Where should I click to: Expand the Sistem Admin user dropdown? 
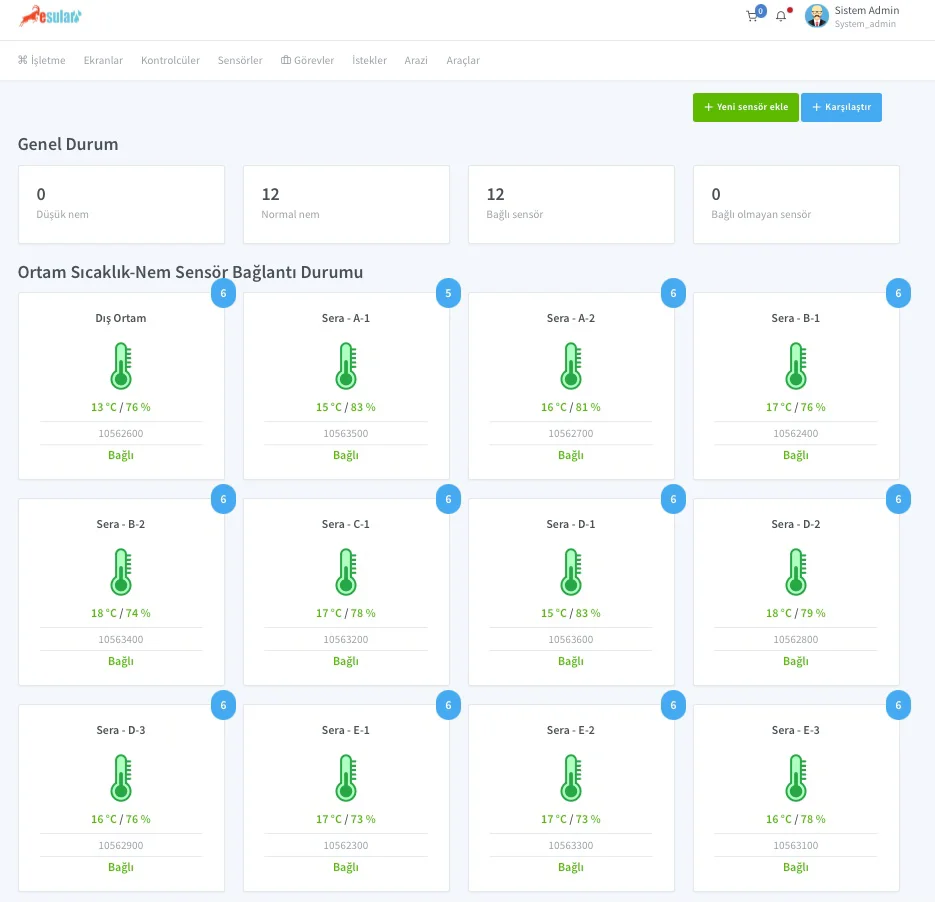tap(866, 16)
